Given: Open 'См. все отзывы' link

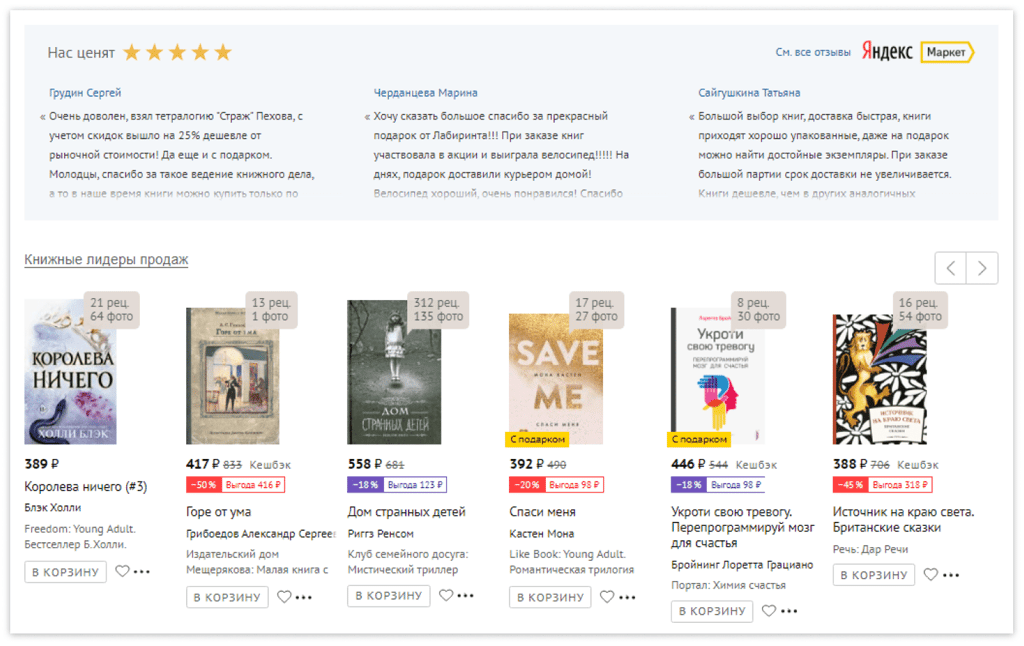Looking at the screenshot, I should pyautogui.click(x=813, y=52).
